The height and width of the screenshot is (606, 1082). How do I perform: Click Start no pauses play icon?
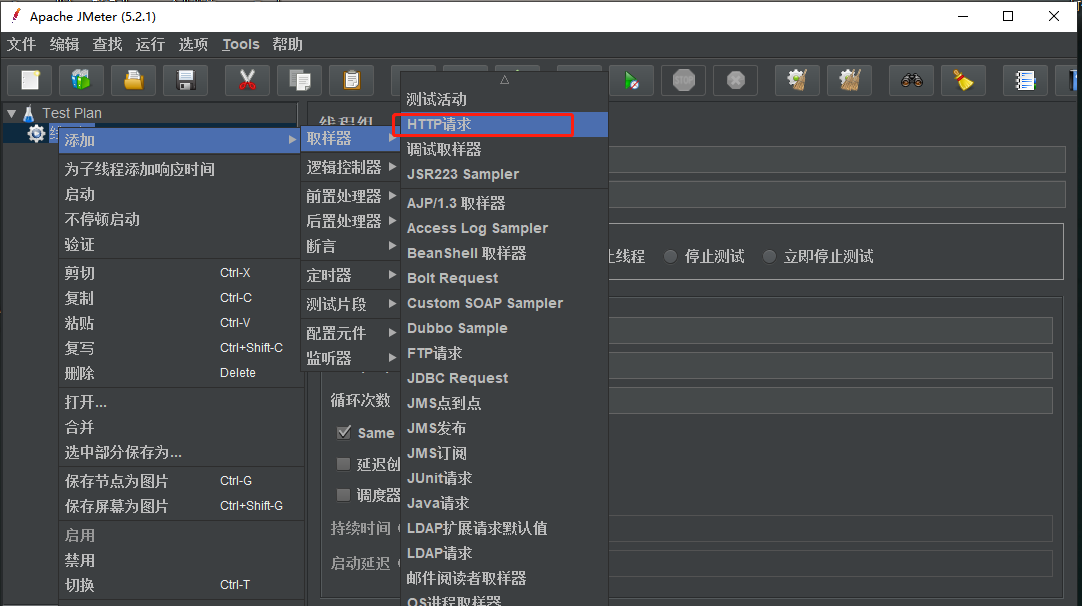coord(631,80)
